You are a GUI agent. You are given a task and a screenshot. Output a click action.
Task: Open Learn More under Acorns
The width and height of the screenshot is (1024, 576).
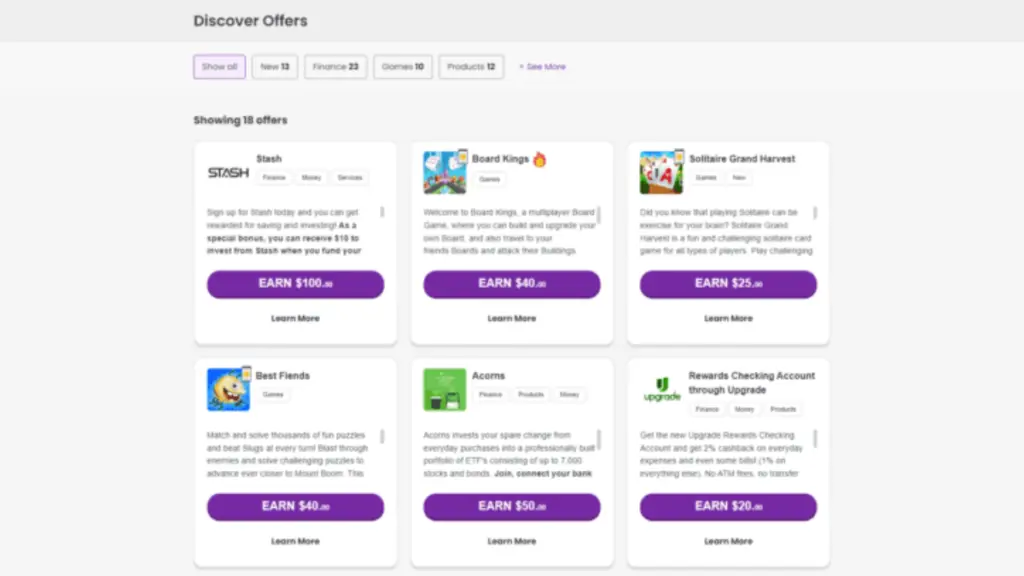coord(512,541)
